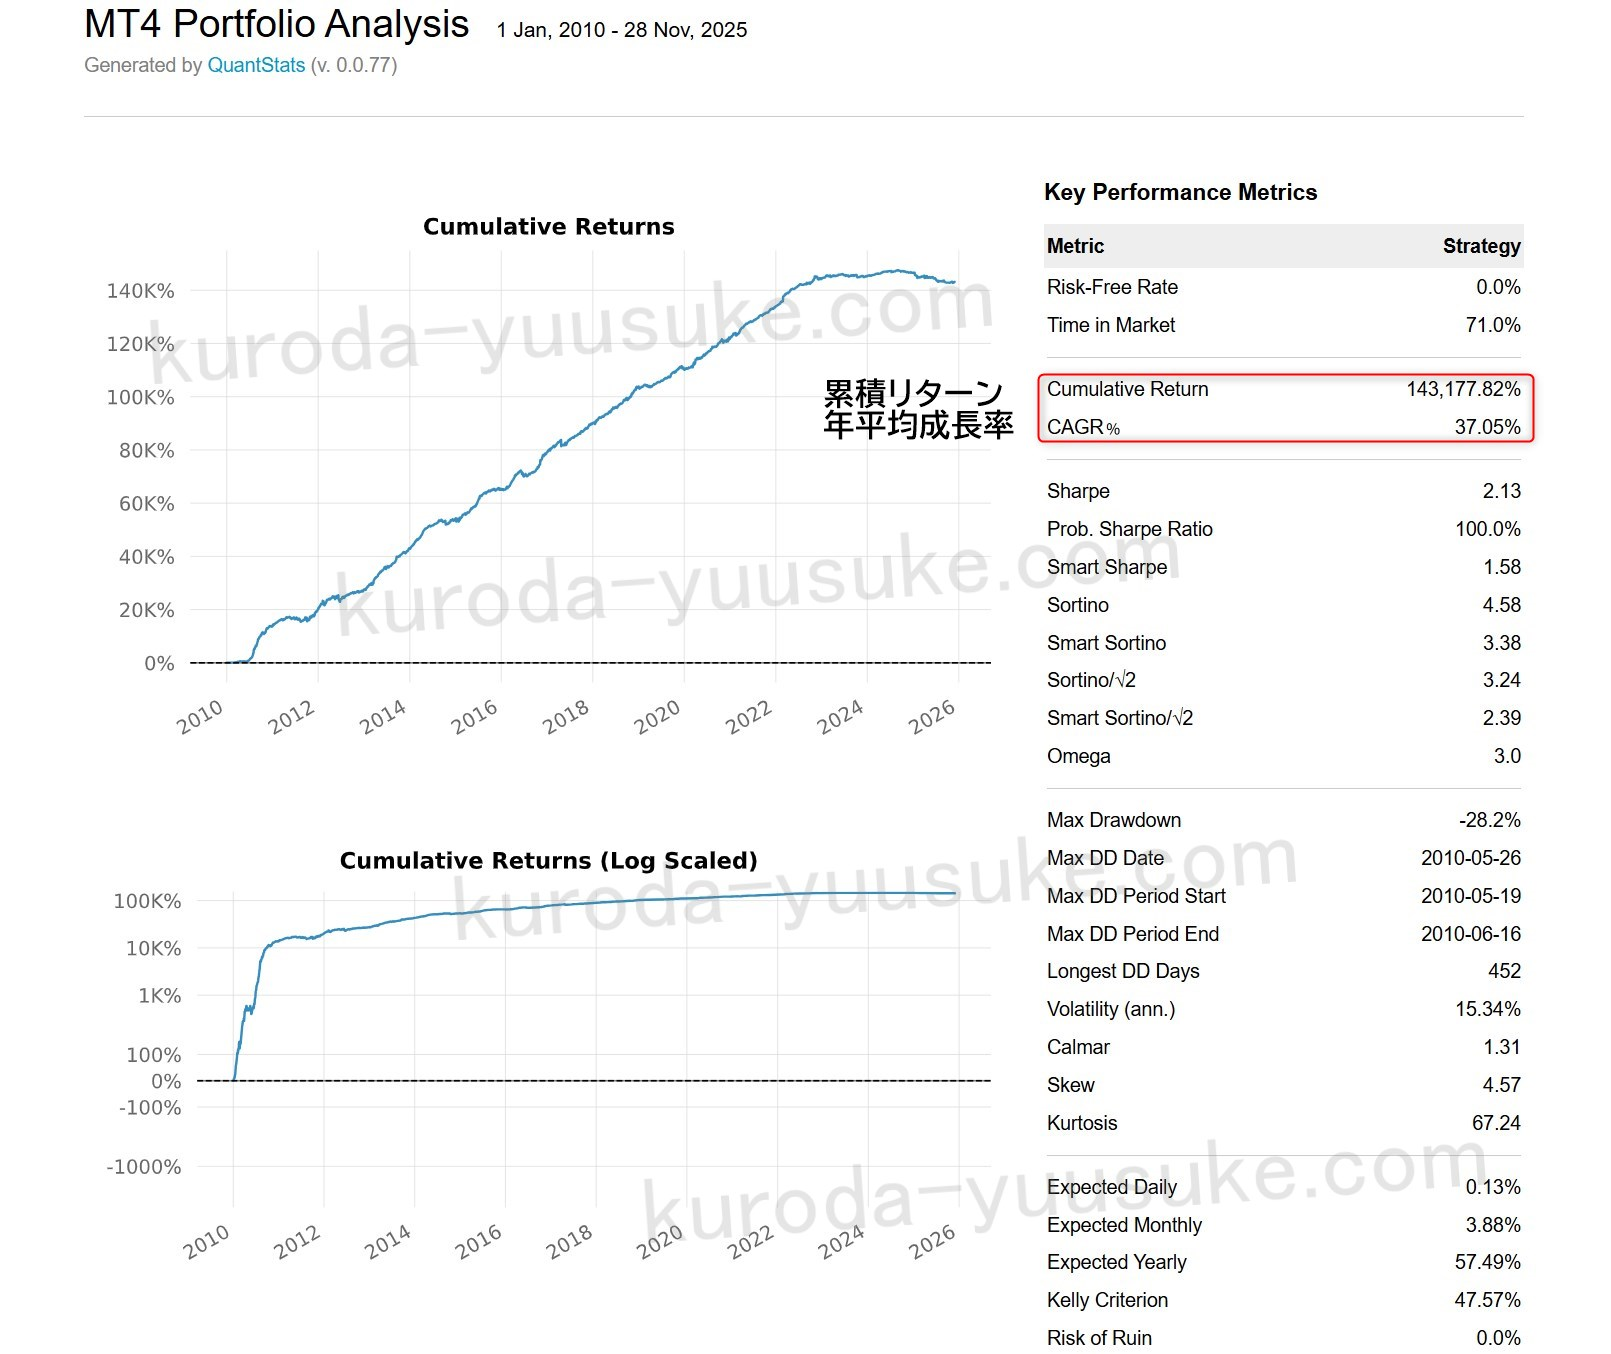Select the Key Performance Metrics heading
The image size is (1611, 1354).
(x=1180, y=192)
